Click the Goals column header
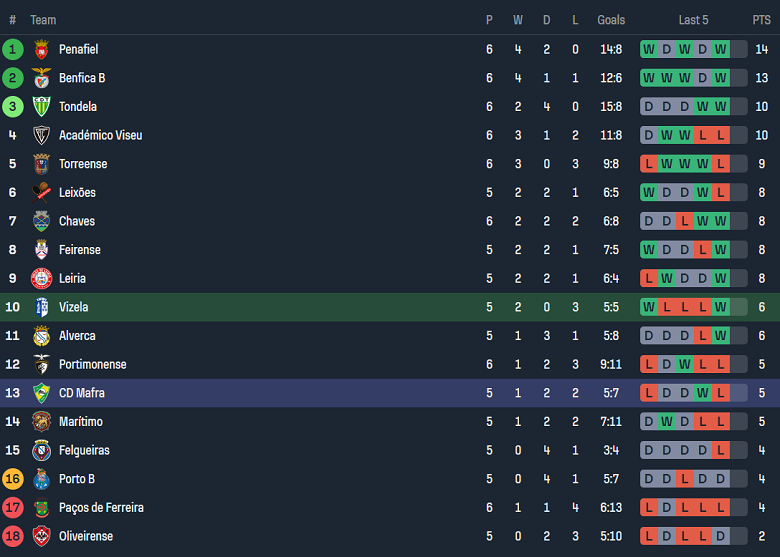Screen dimensions: 780x557 pos(611,20)
